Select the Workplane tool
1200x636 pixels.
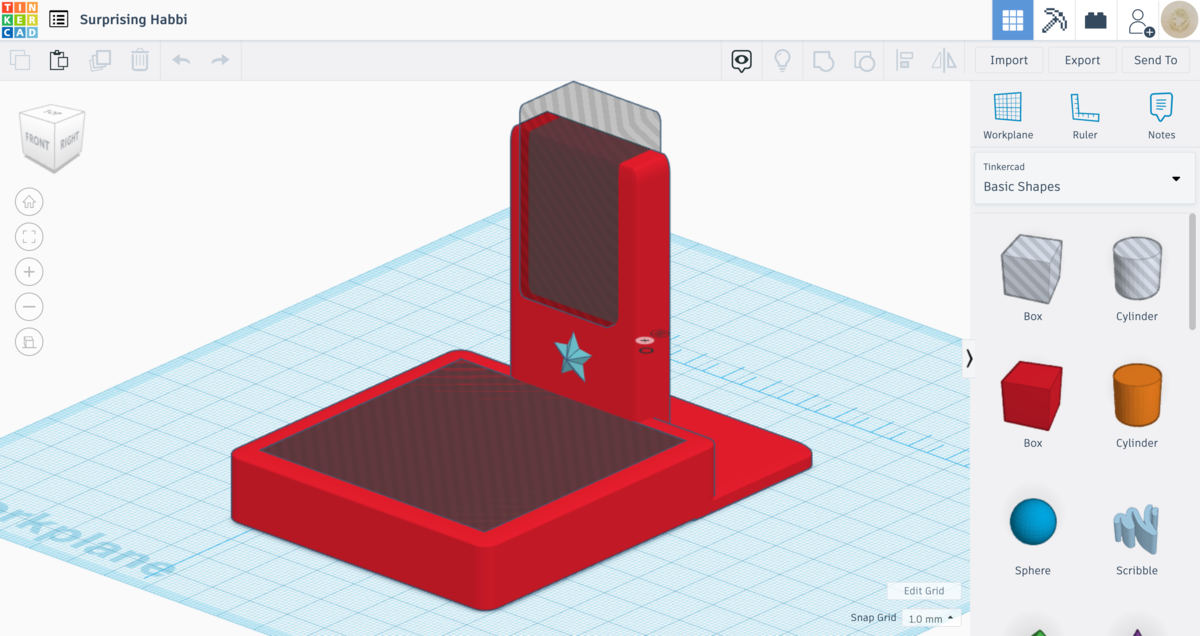pos(1008,115)
